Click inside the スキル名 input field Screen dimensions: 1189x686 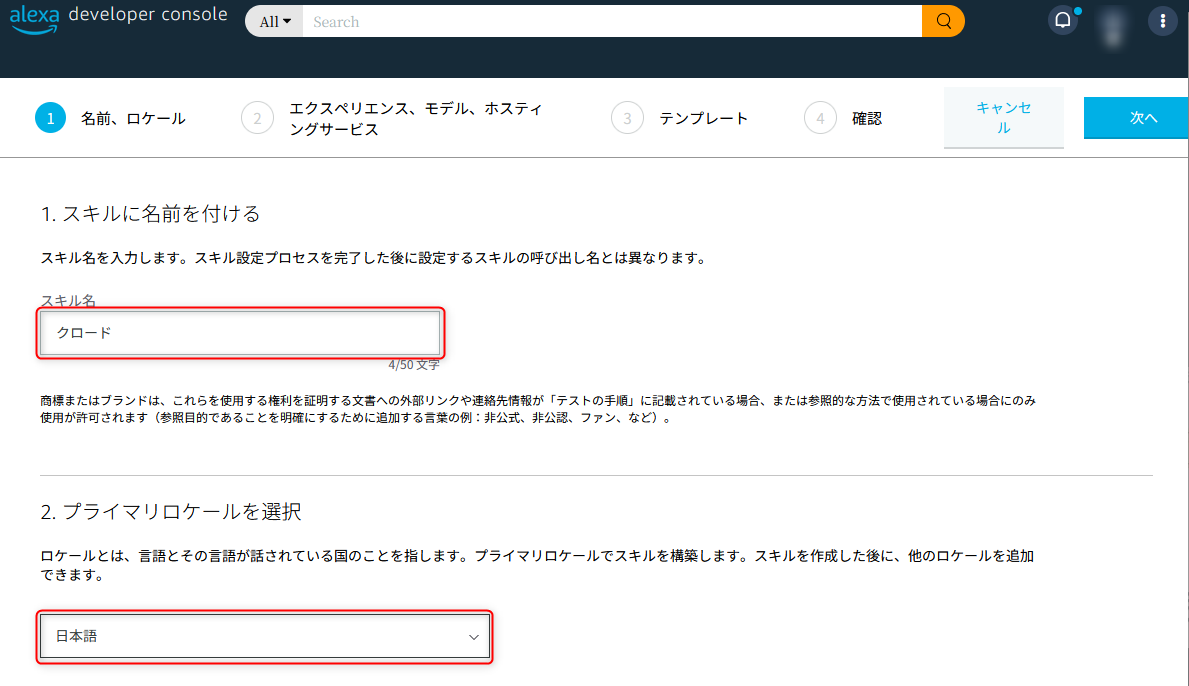240,333
